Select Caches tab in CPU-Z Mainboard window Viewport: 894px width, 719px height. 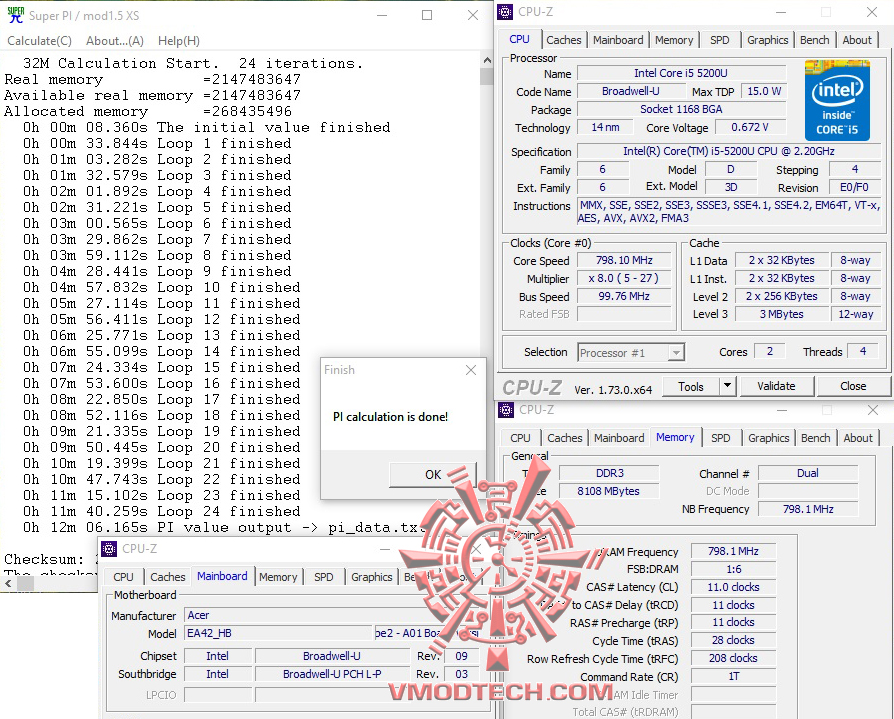click(x=168, y=577)
